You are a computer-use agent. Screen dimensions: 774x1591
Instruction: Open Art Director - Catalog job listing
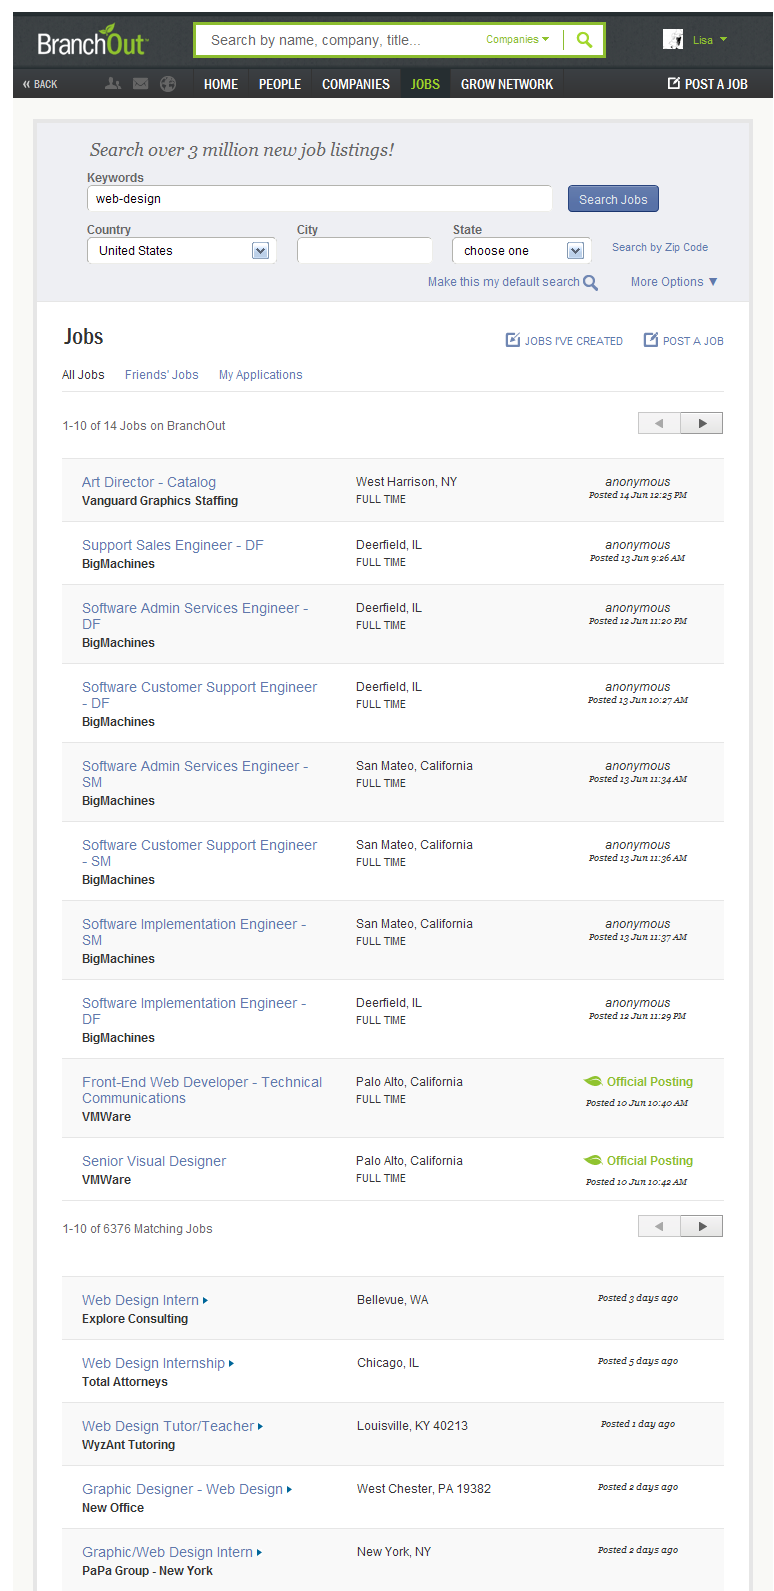click(x=149, y=482)
